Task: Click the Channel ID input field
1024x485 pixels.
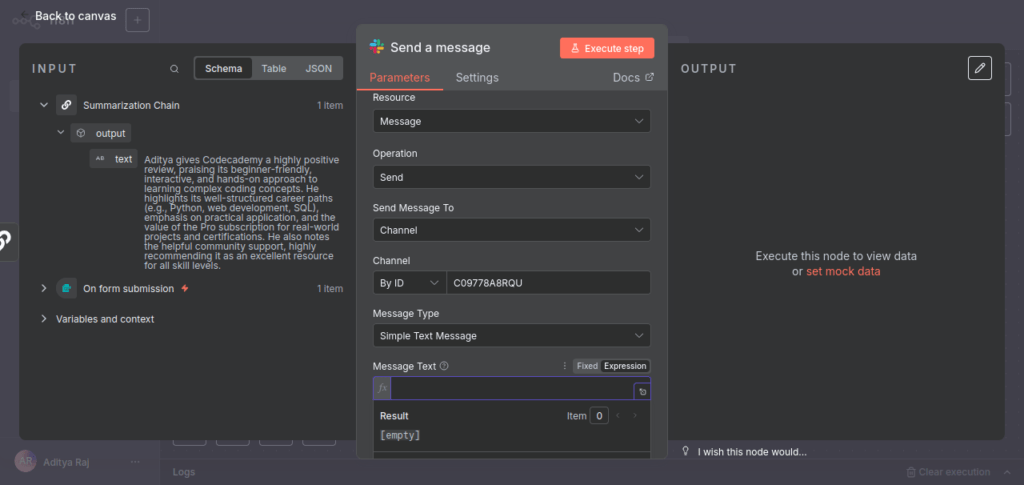Action: 547,283
